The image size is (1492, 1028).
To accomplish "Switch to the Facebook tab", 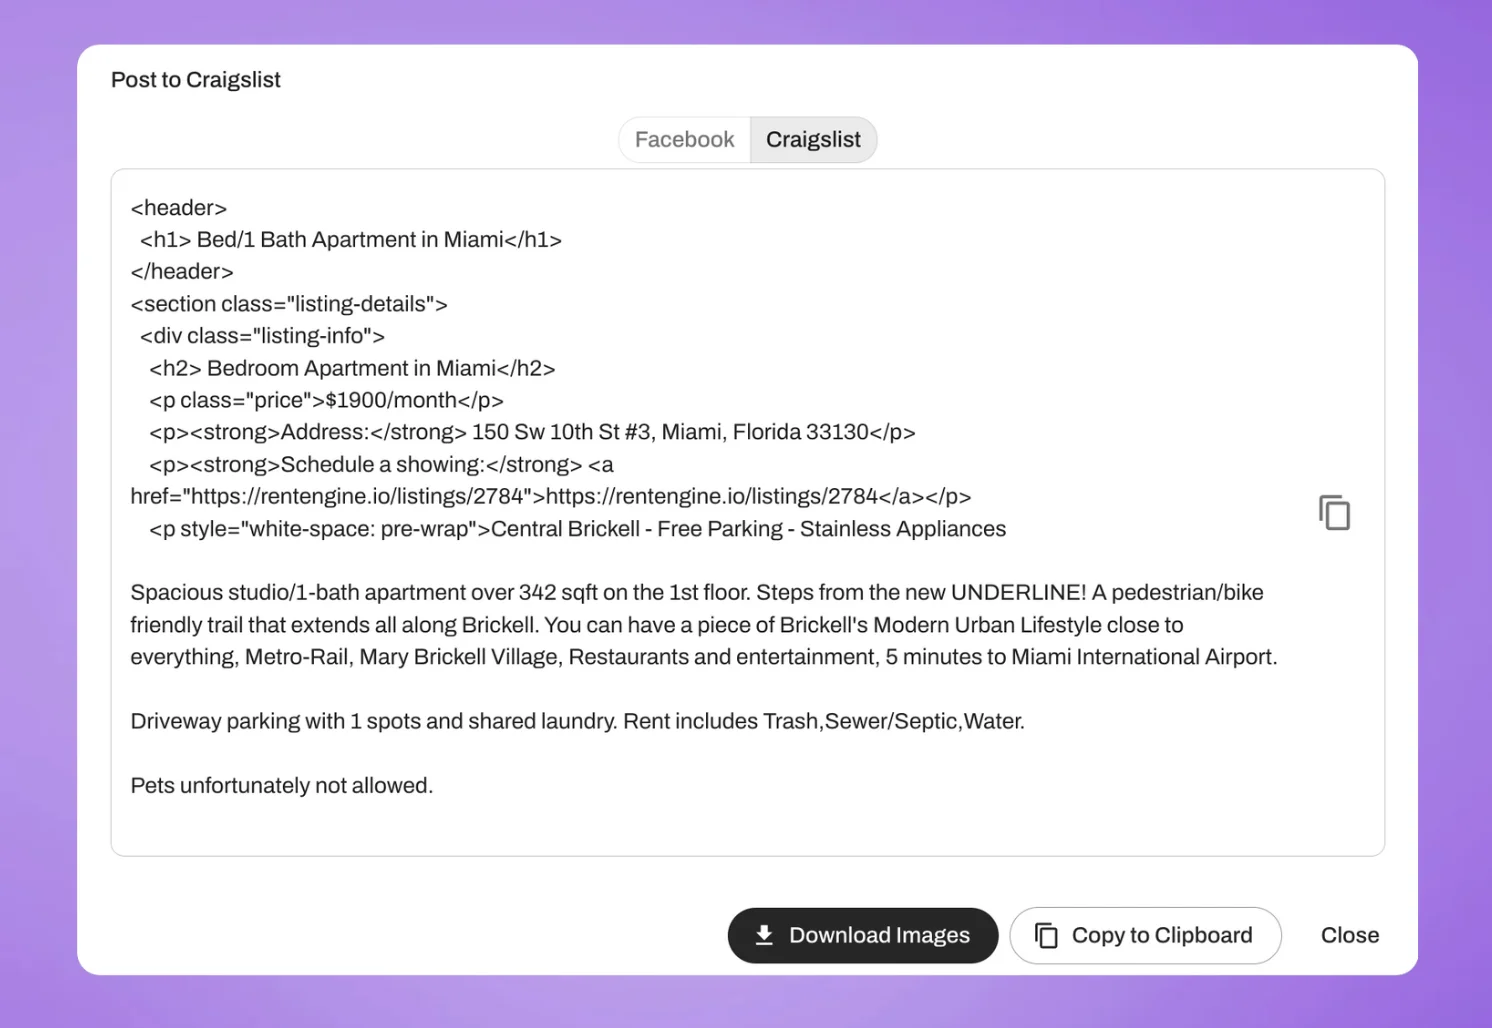I will (x=685, y=140).
